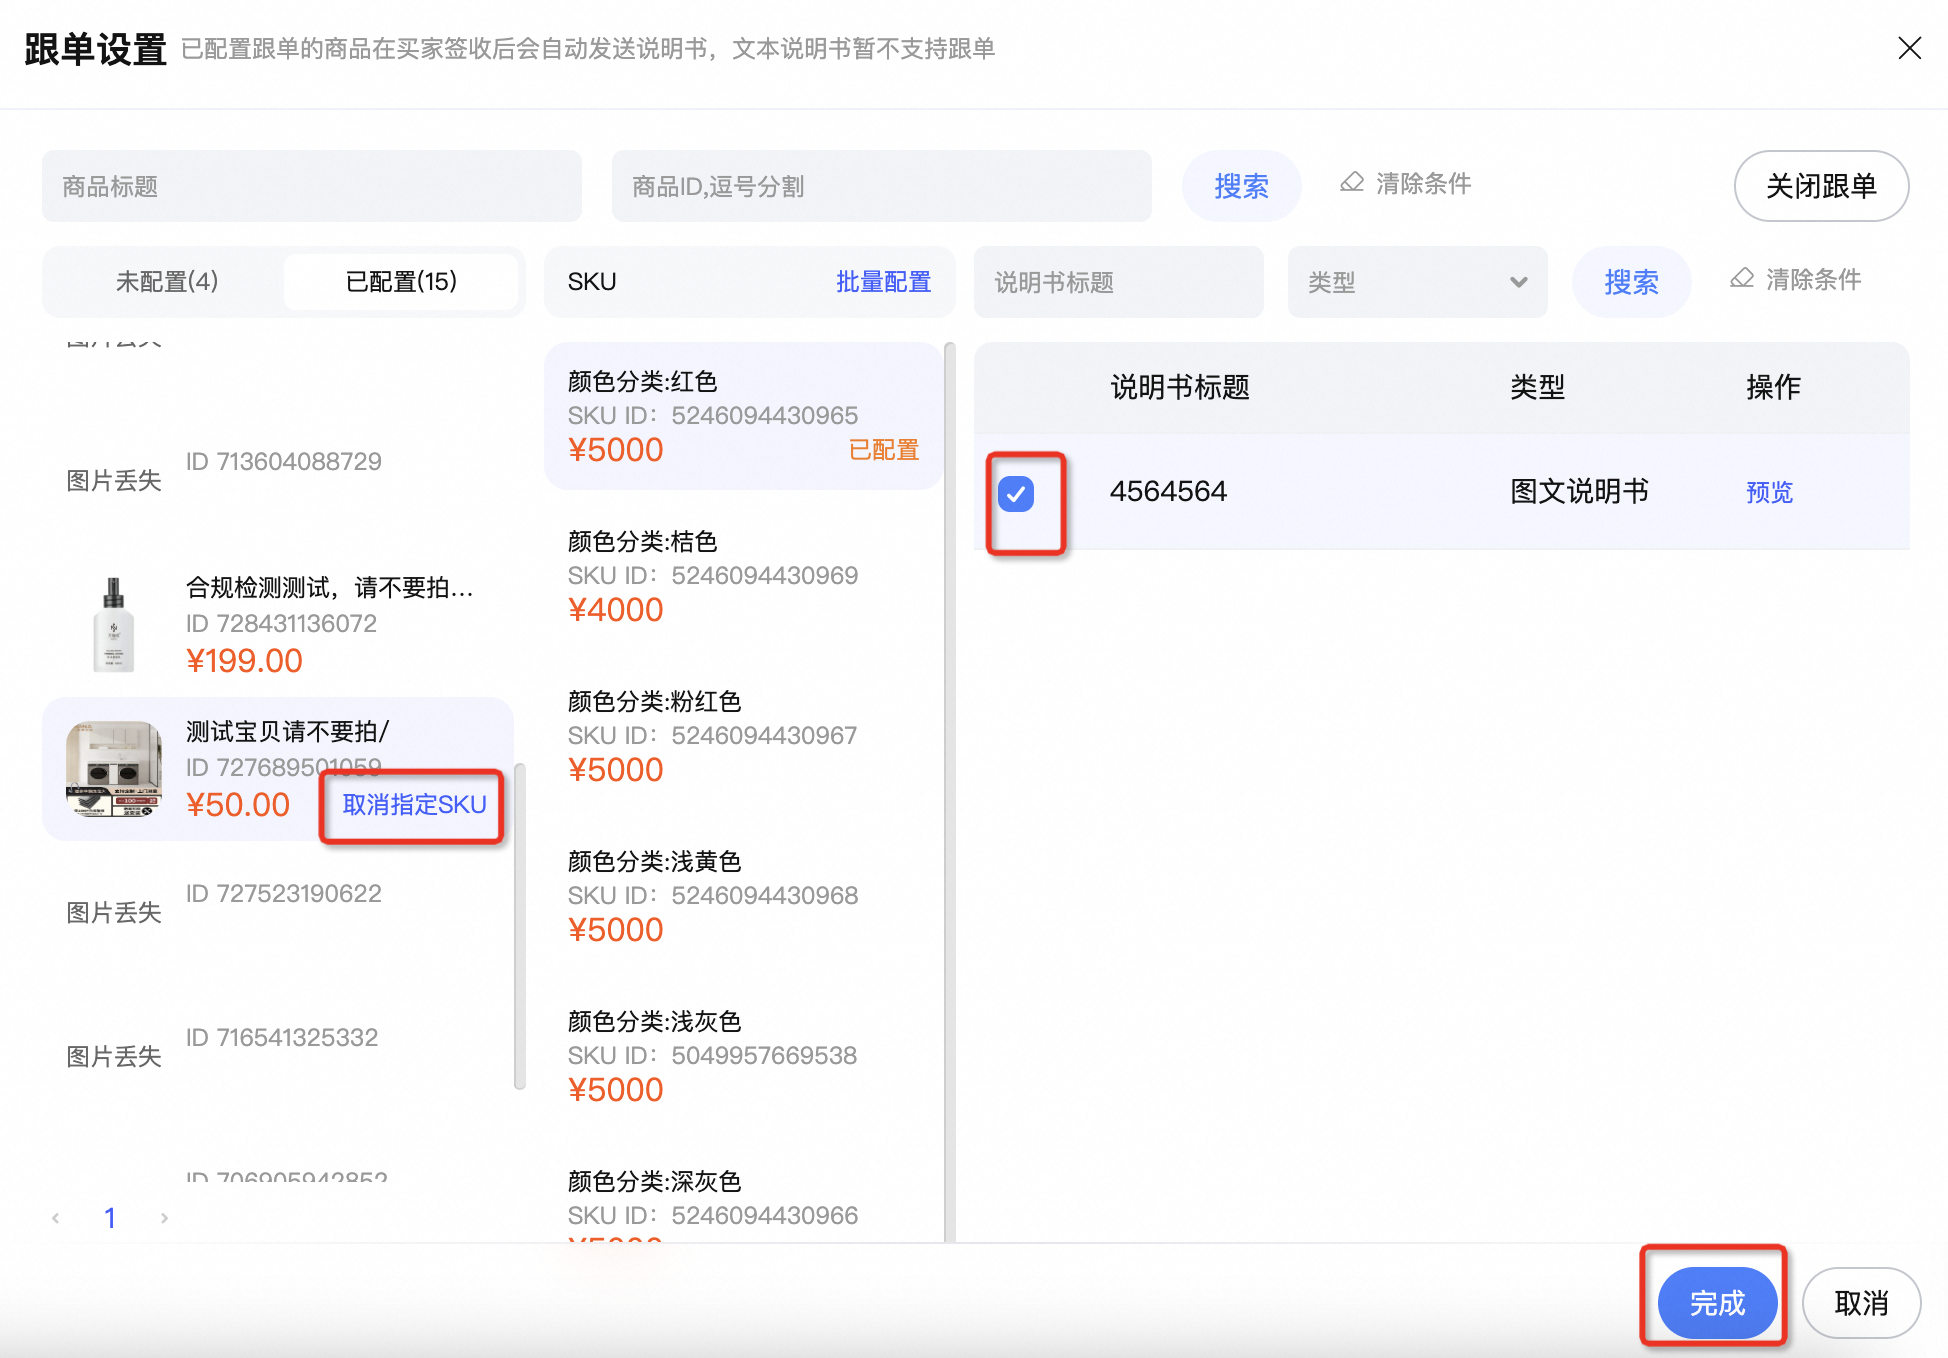Close the 跟单设置 dialog with X icon
Viewport: 1948px width, 1358px height.
coord(1909,48)
